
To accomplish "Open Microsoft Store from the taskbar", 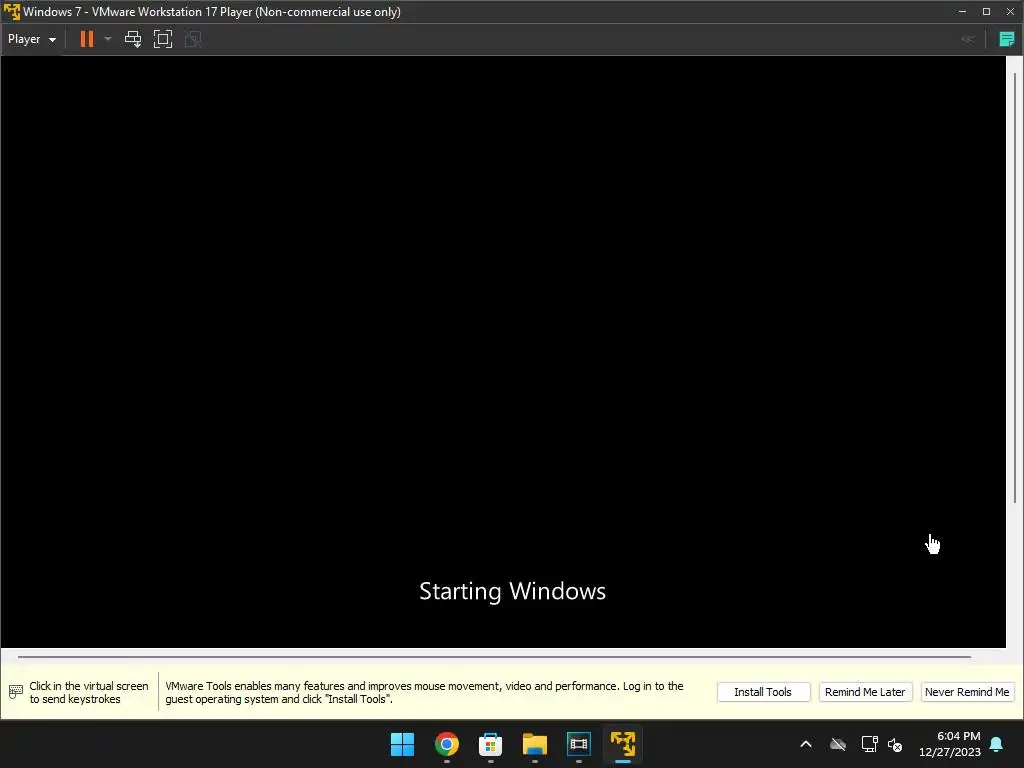I will click(490, 744).
